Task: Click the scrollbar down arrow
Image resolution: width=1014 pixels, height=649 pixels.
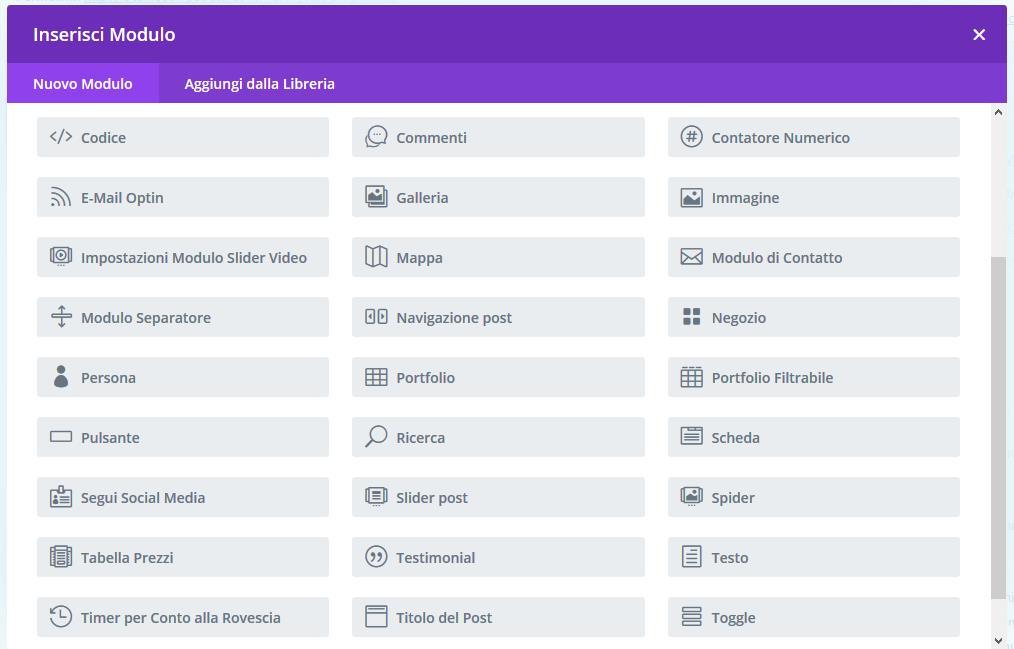Action: (x=998, y=640)
